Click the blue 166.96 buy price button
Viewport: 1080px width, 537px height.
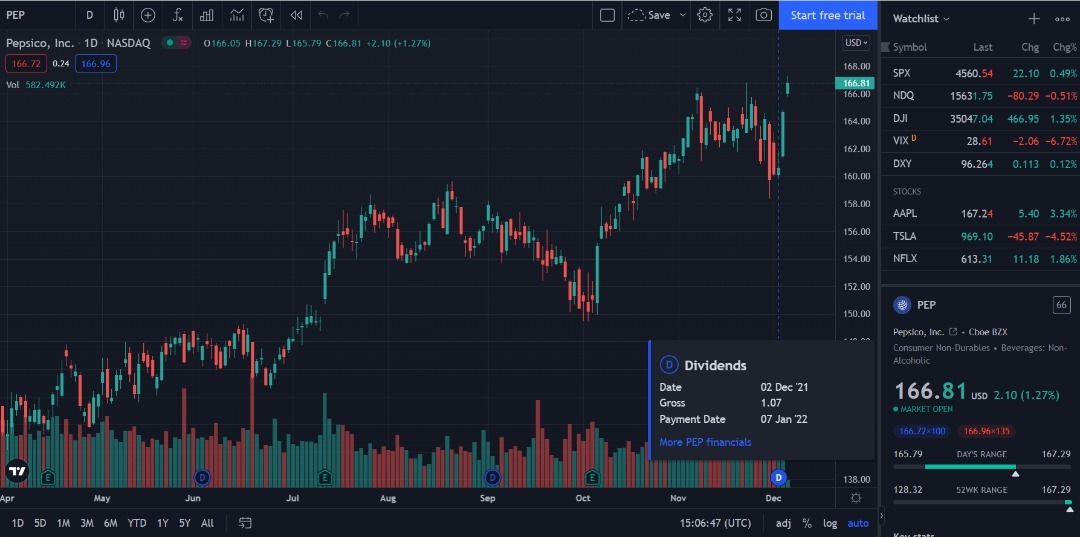(x=96, y=64)
